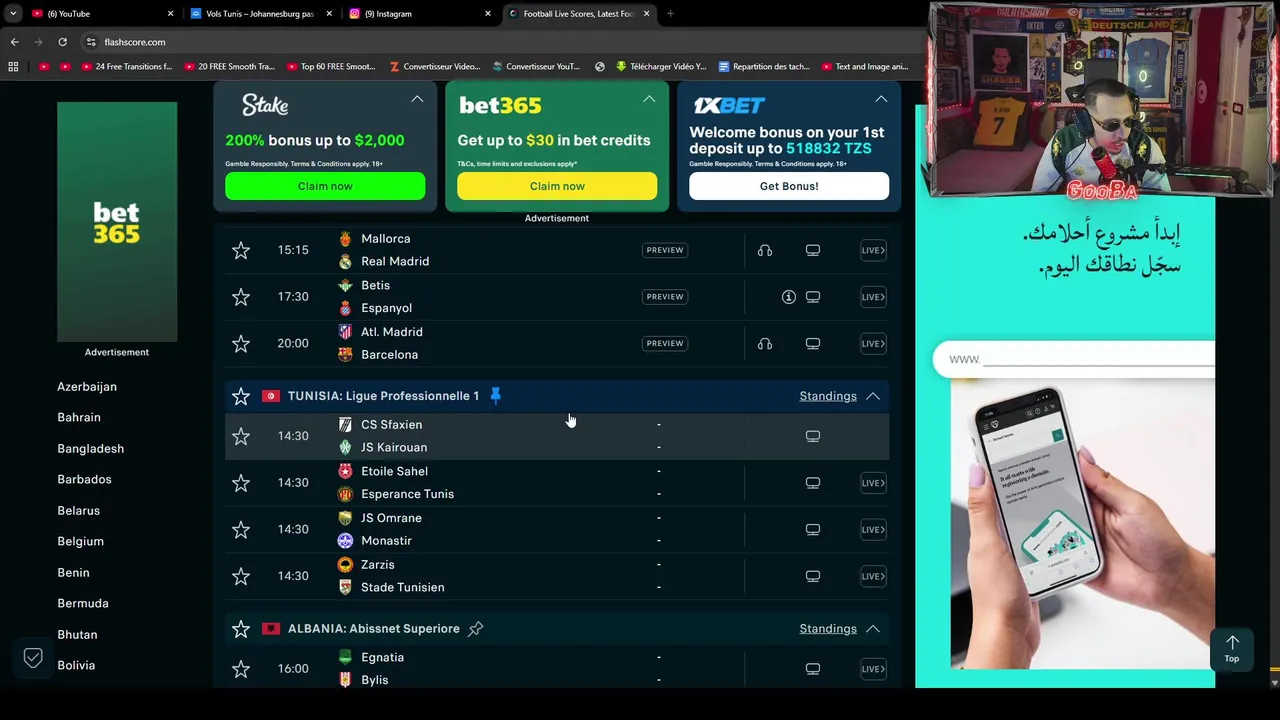The width and height of the screenshot is (1280, 720).
Task: Open audio commentary for Mallorca vs Real Madrid
Action: (765, 250)
